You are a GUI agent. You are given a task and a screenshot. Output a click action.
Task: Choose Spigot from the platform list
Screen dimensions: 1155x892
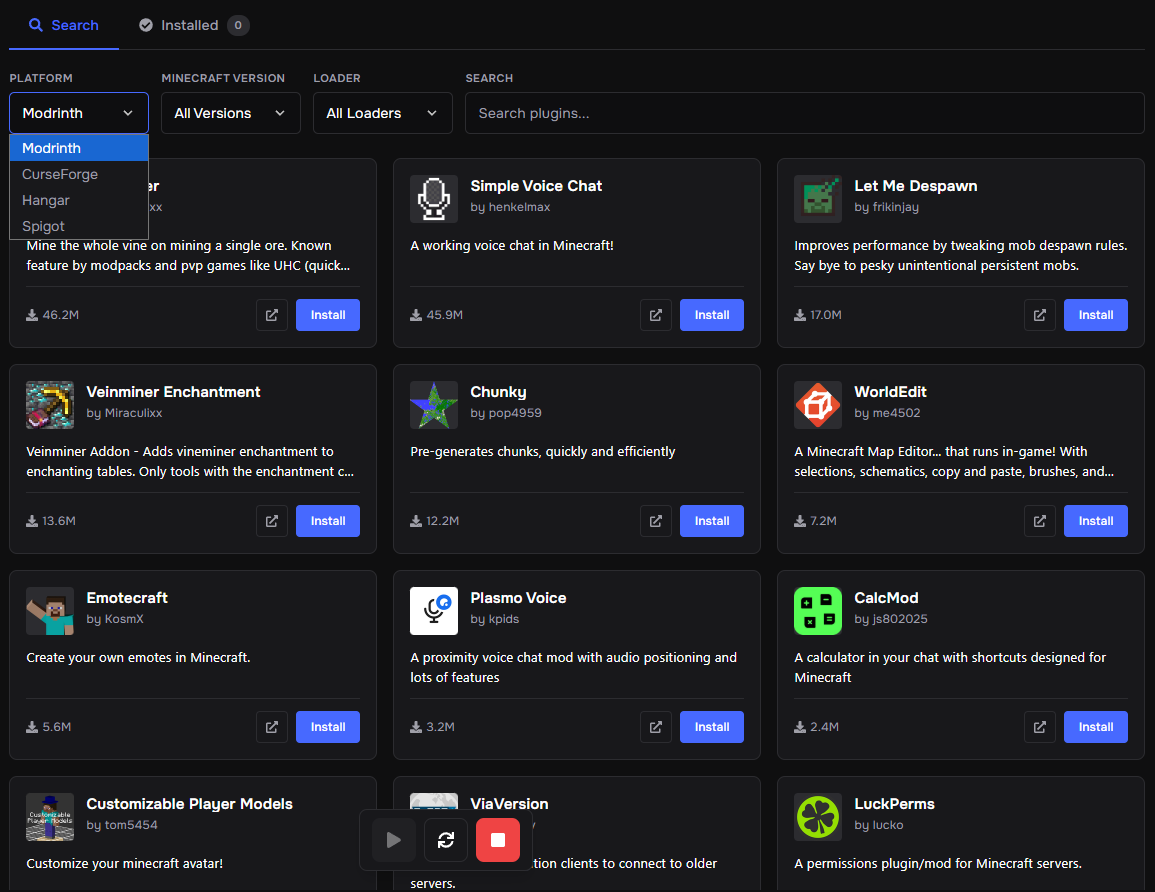[79, 226]
